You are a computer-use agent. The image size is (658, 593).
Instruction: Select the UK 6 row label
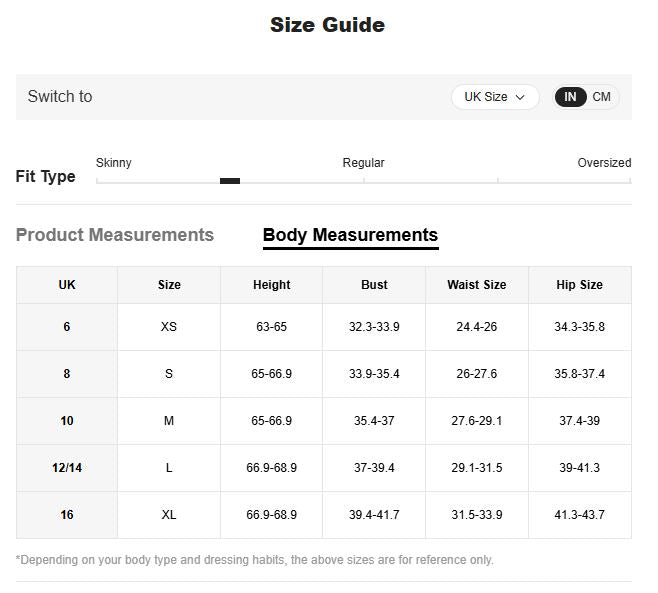(67, 327)
